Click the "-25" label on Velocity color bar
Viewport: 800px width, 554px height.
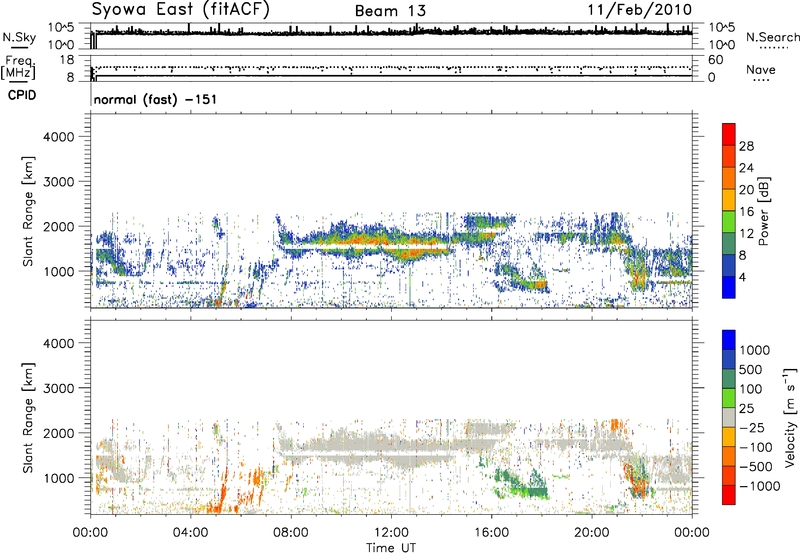752,427
